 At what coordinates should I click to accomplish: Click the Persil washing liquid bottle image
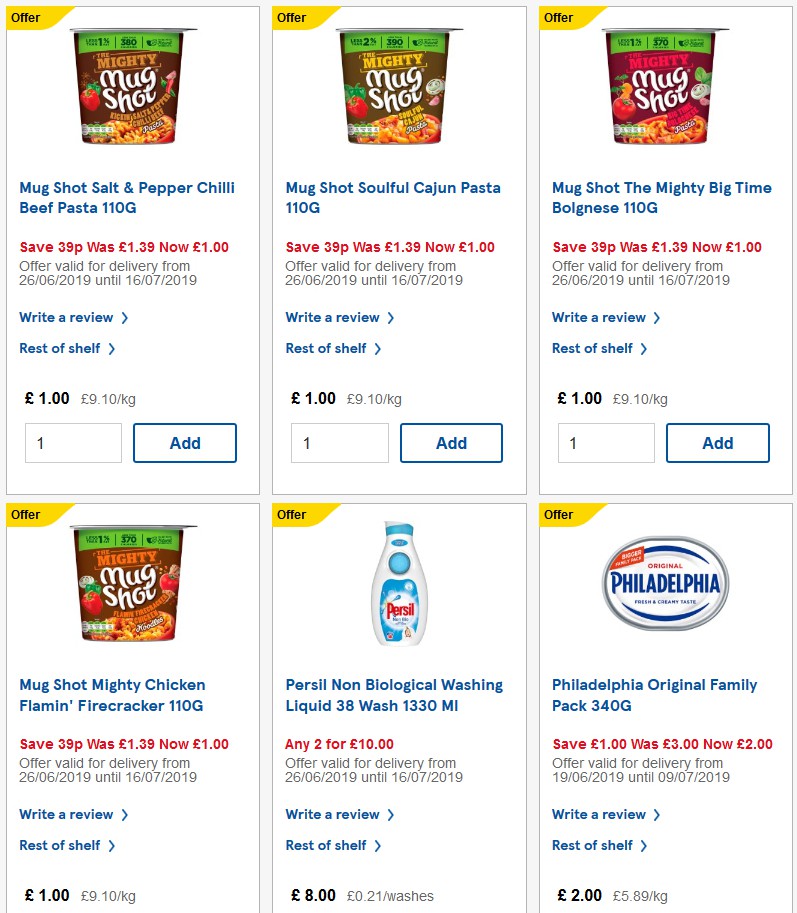tap(399, 583)
